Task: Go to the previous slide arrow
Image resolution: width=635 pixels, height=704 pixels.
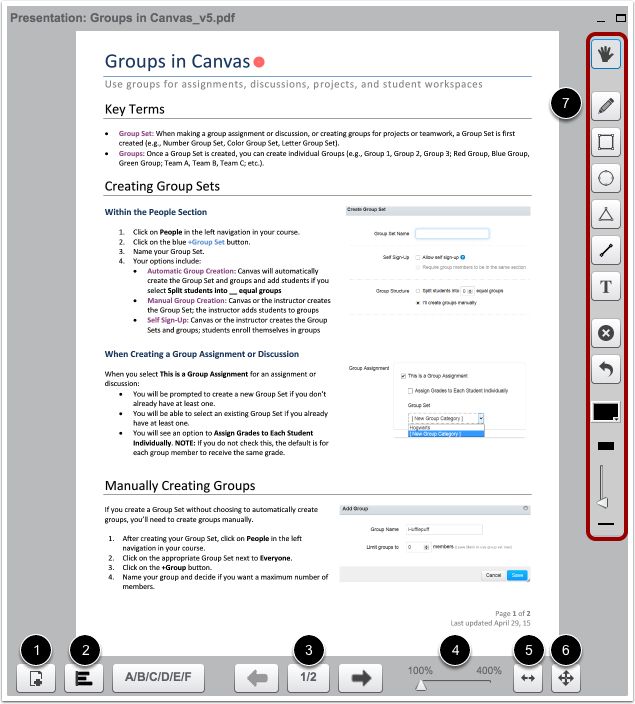Action: click(257, 678)
